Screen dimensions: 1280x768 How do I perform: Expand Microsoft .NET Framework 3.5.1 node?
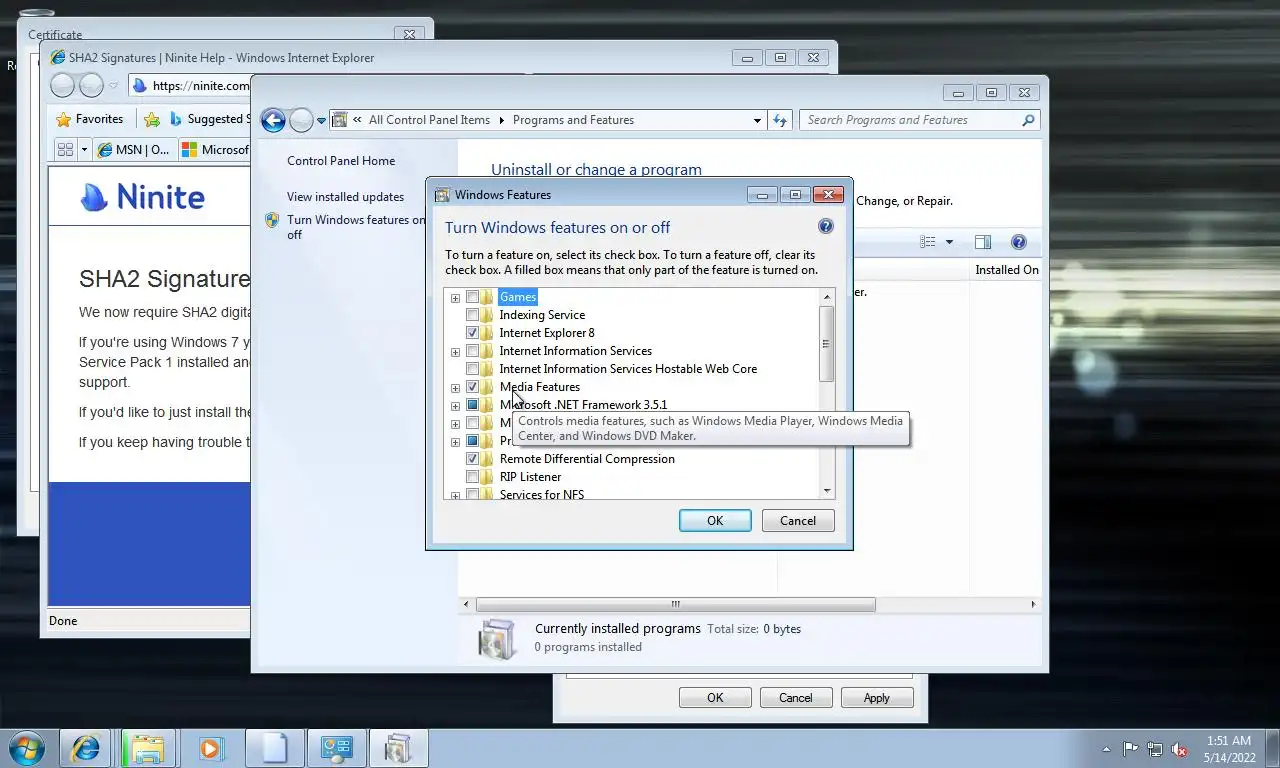(x=455, y=406)
